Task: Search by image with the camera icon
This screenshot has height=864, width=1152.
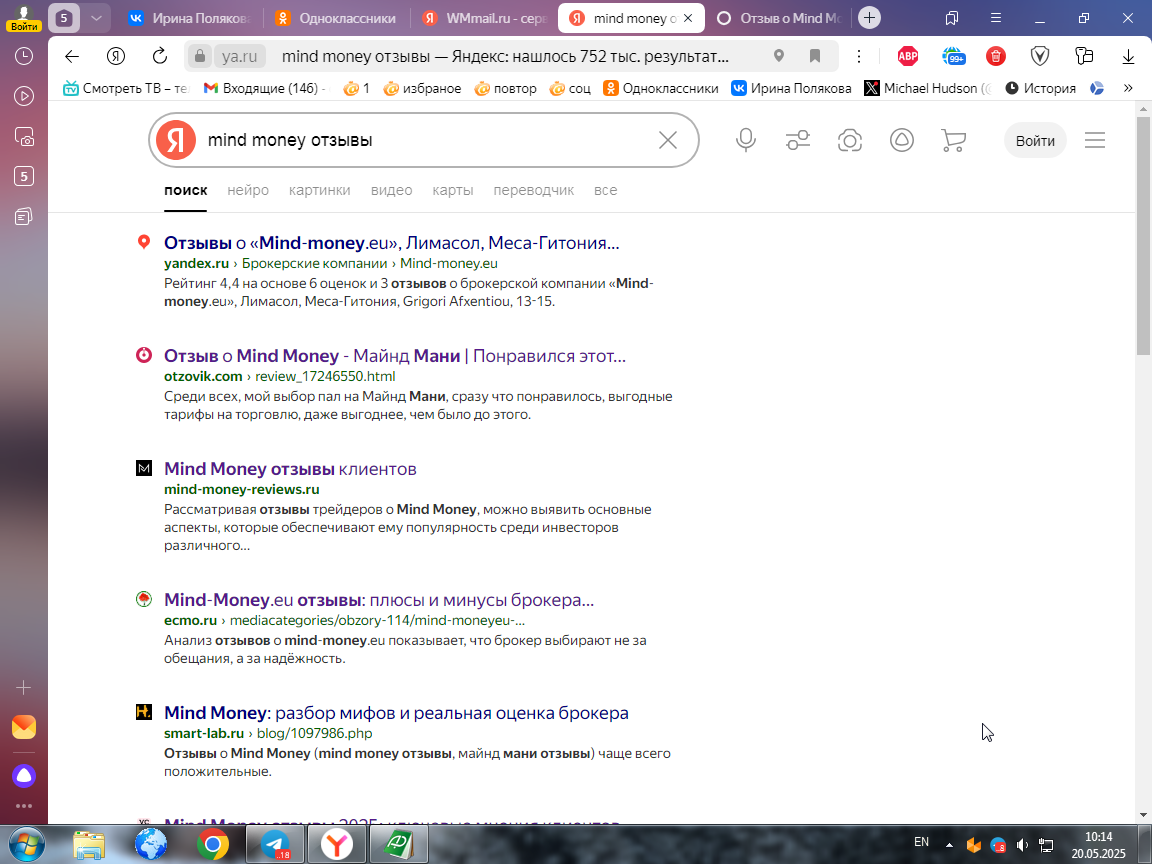Action: 849,140
